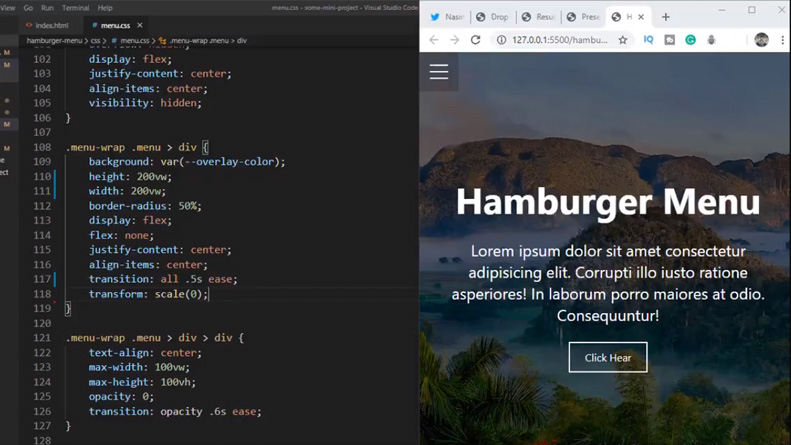Close the active Chrome tab
This screenshot has height=445, width=791.
641,17
